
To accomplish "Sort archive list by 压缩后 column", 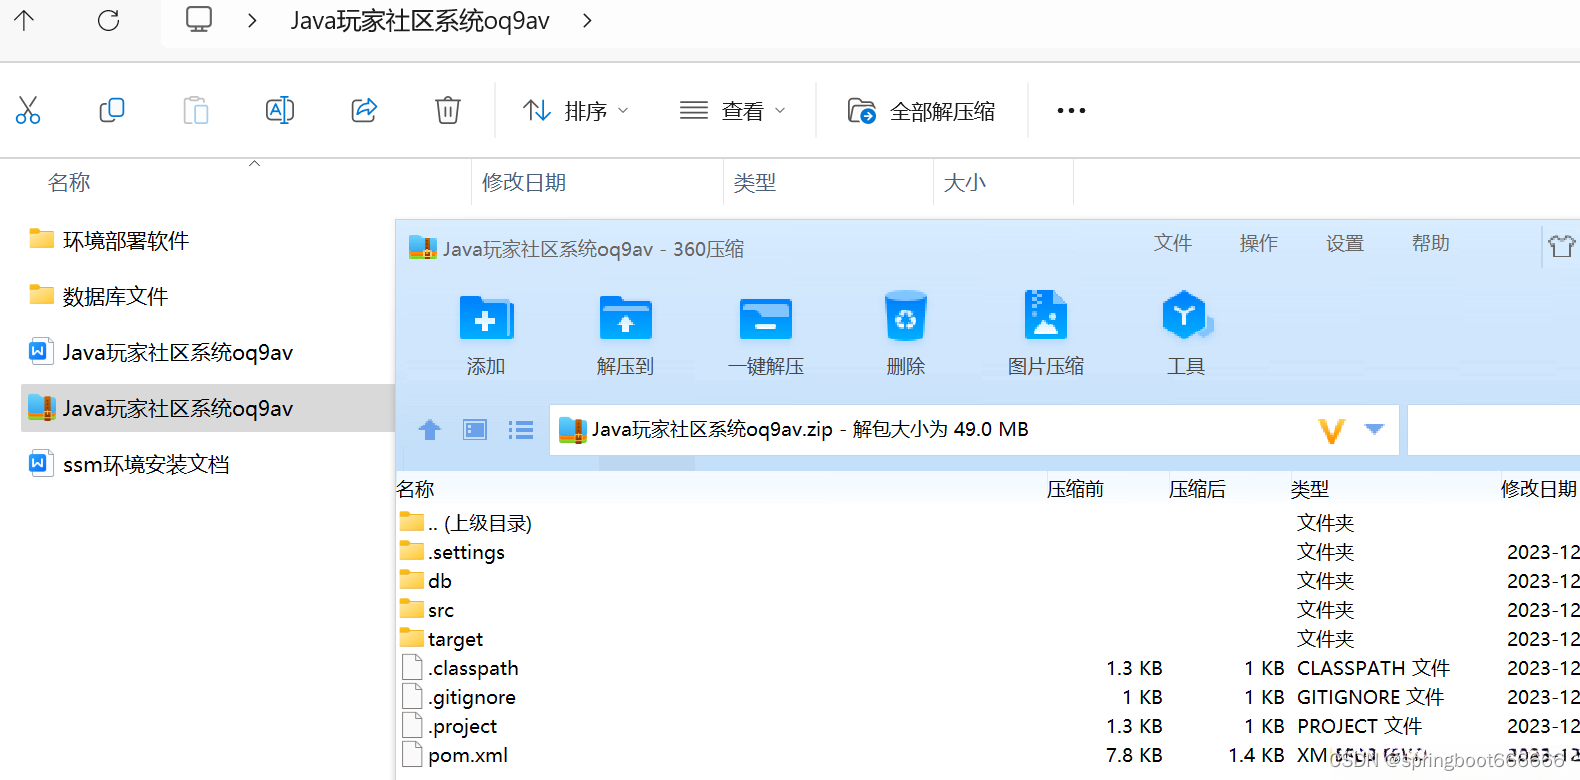I will (1197, 489).
